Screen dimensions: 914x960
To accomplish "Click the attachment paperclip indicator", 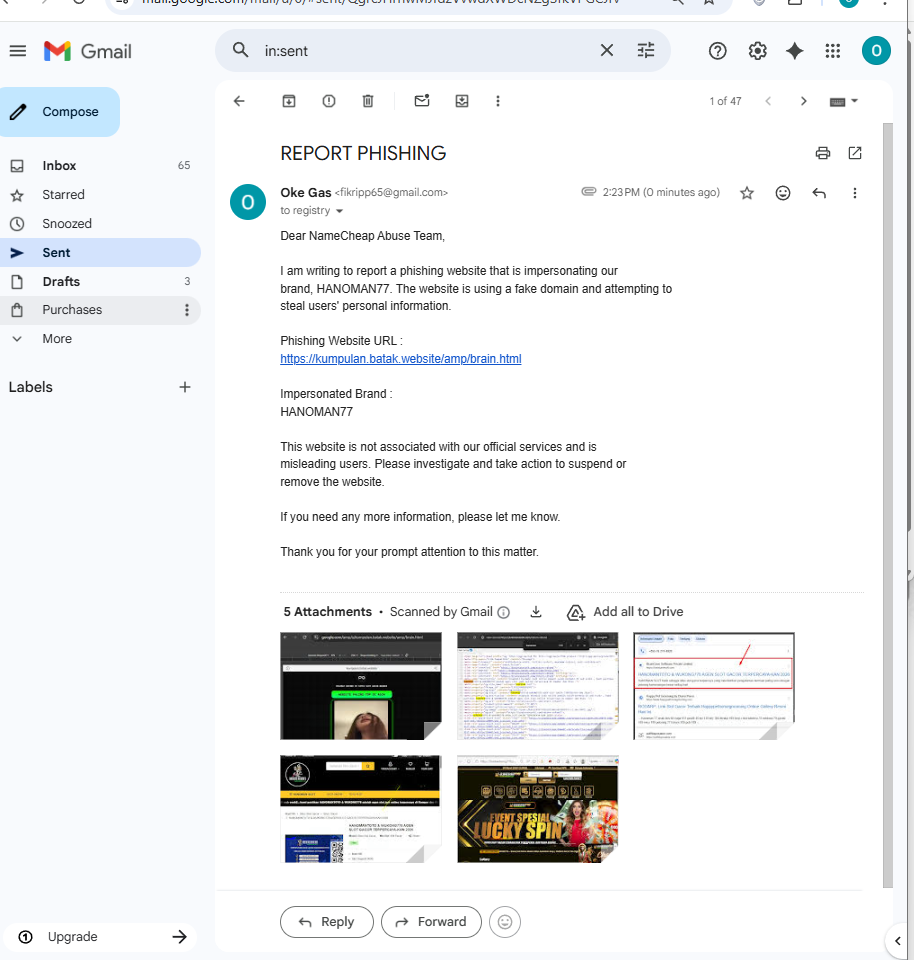I will click(x=588, y=192).
